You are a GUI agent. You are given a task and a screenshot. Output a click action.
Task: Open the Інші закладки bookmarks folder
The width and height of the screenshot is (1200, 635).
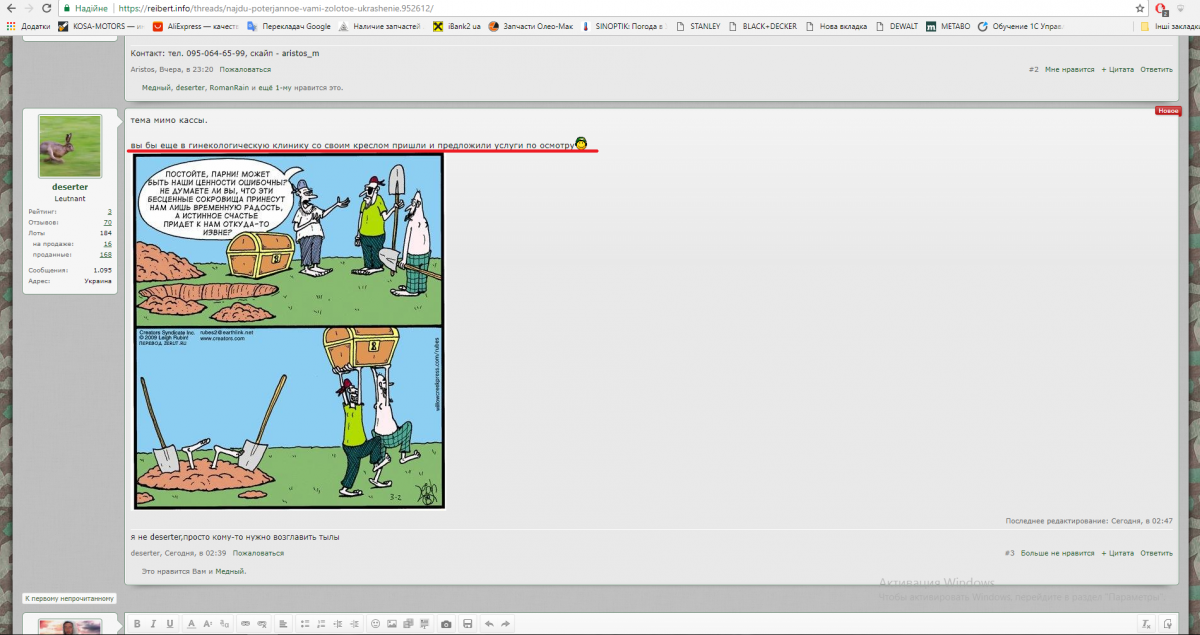click(x=1169, y=26)
